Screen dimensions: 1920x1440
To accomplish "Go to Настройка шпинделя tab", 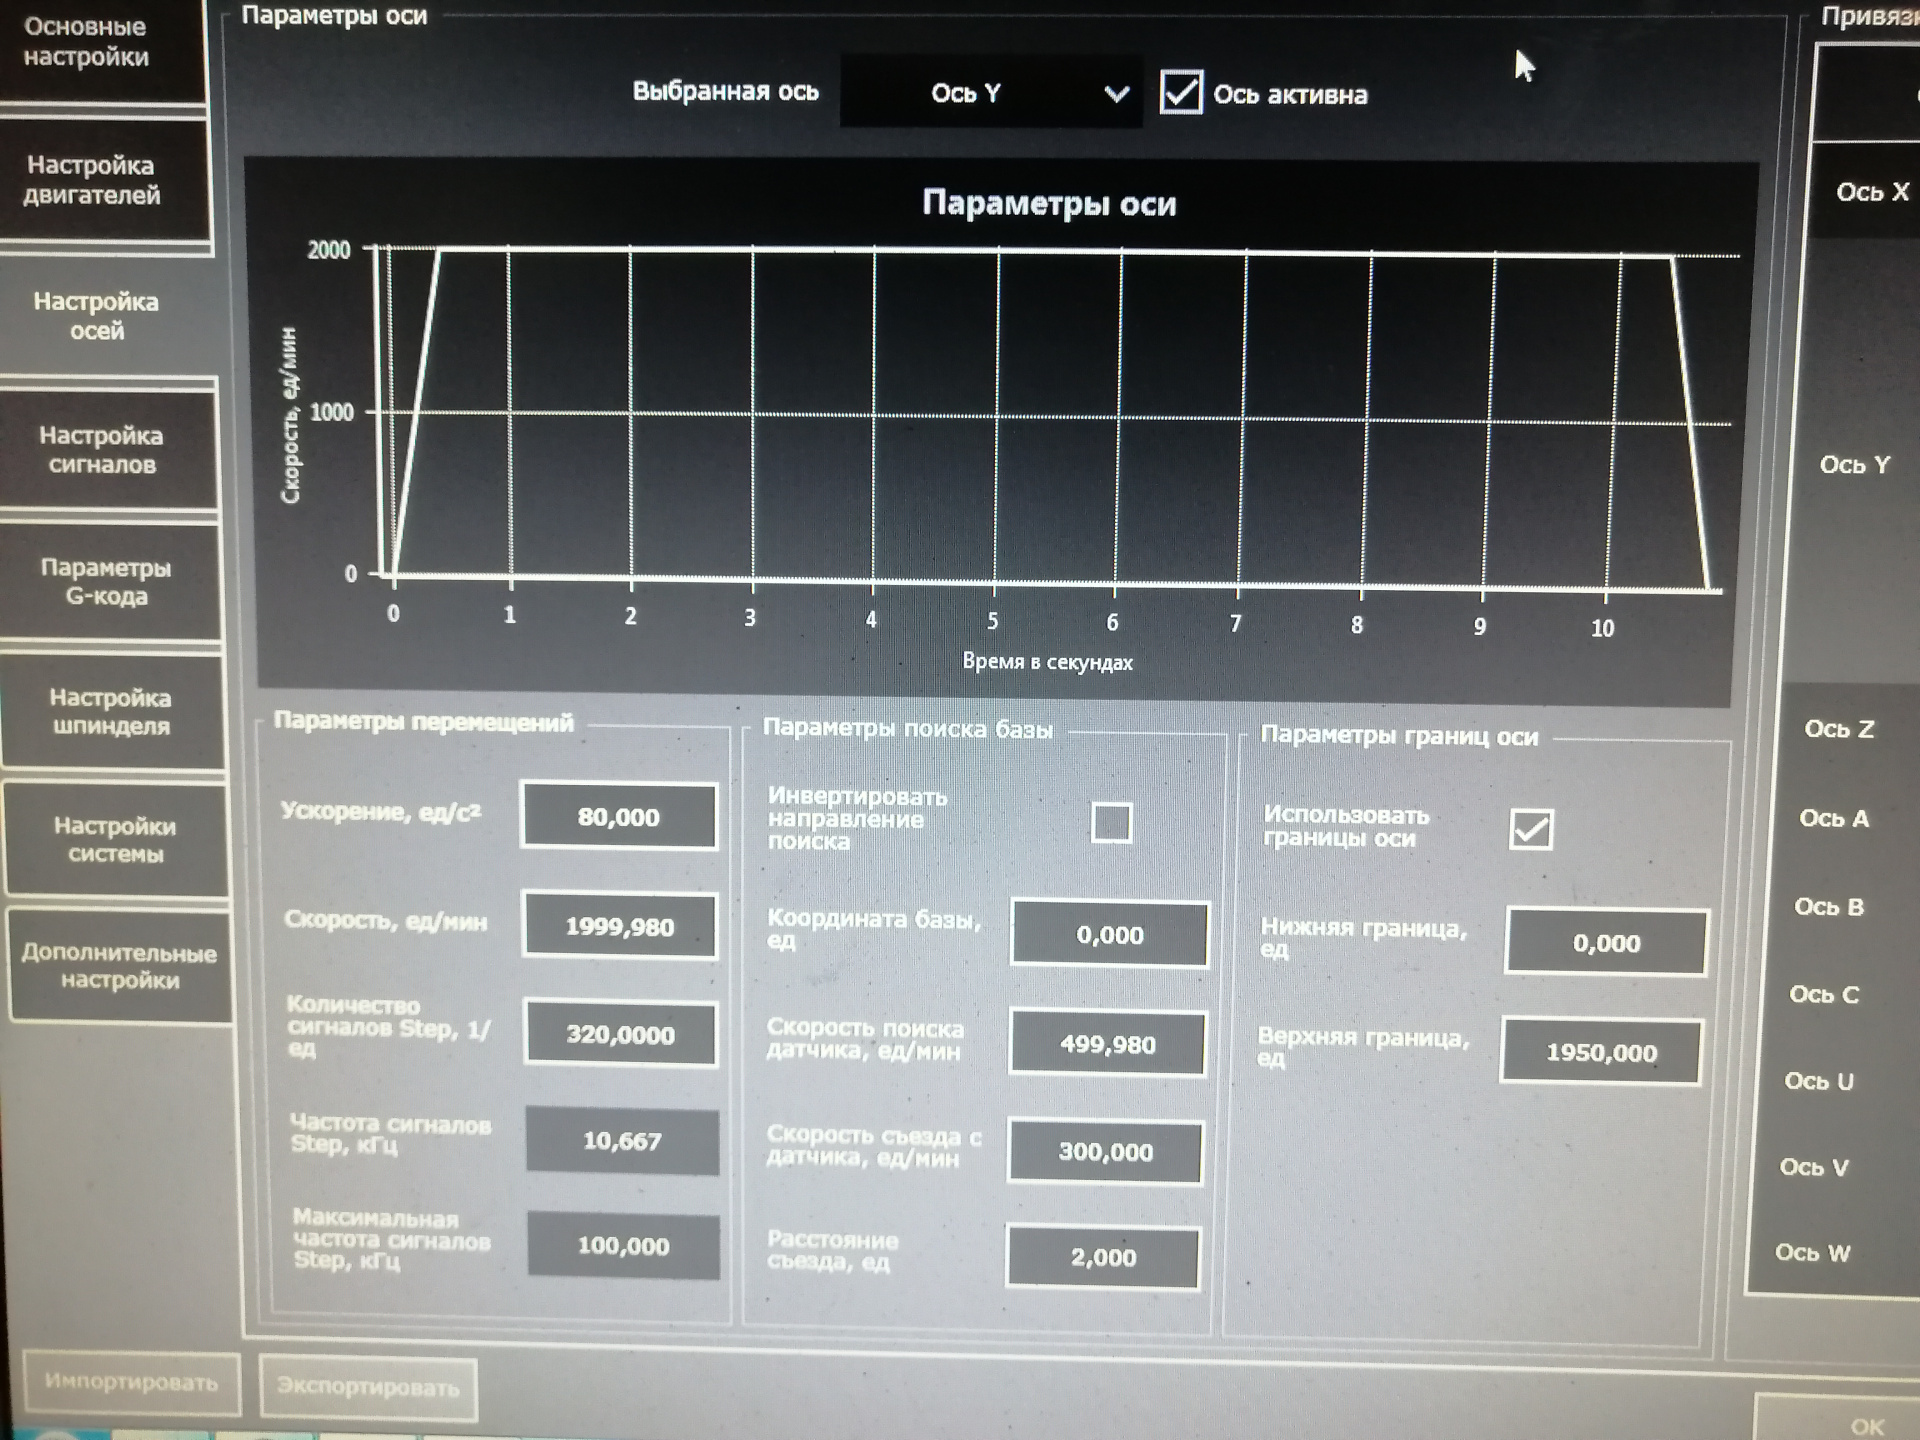I will pyautogui.click(x=110, y=712).
